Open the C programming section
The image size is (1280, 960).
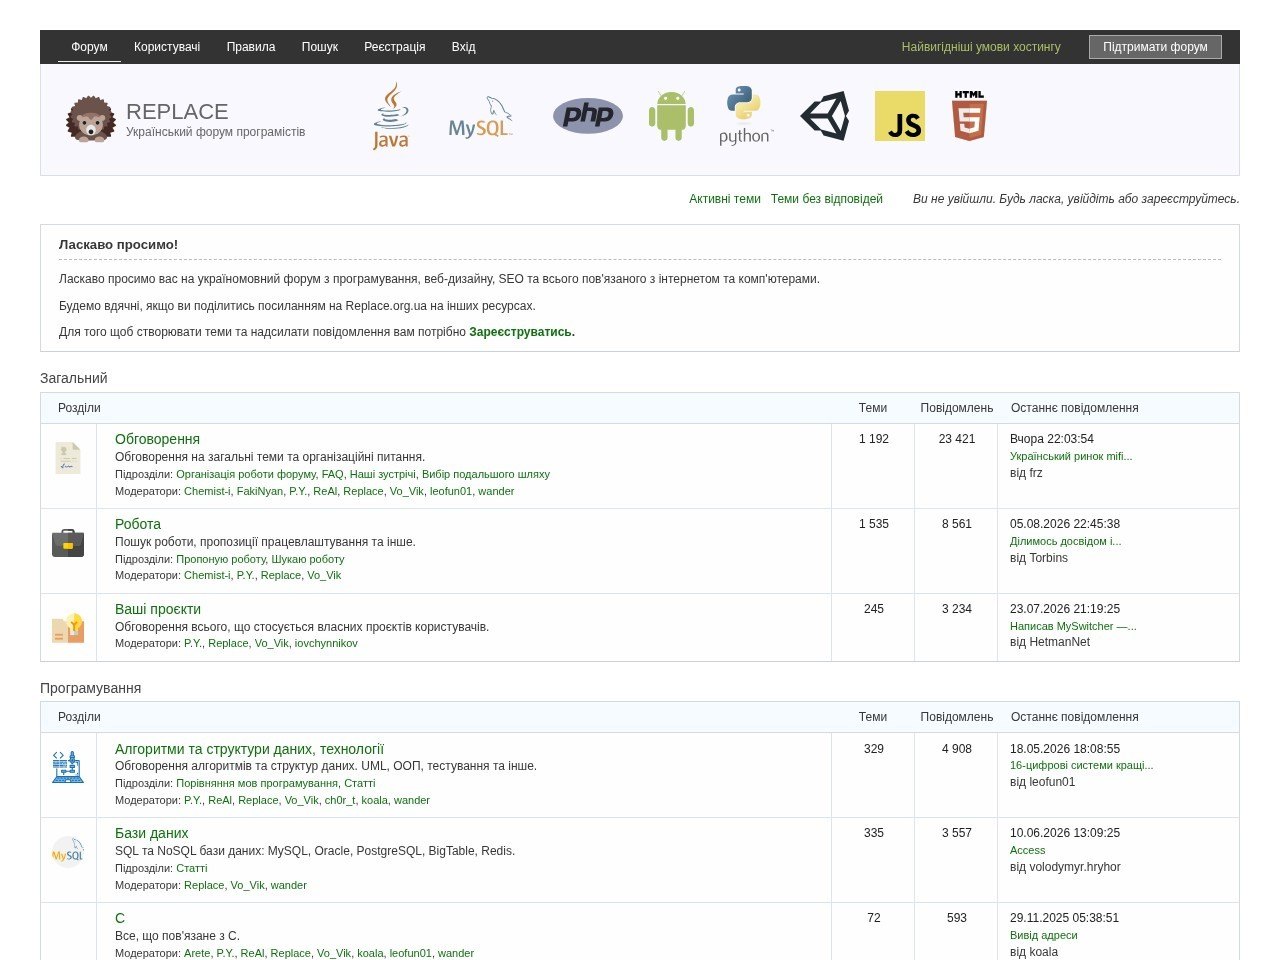click(x=120, y=918)
